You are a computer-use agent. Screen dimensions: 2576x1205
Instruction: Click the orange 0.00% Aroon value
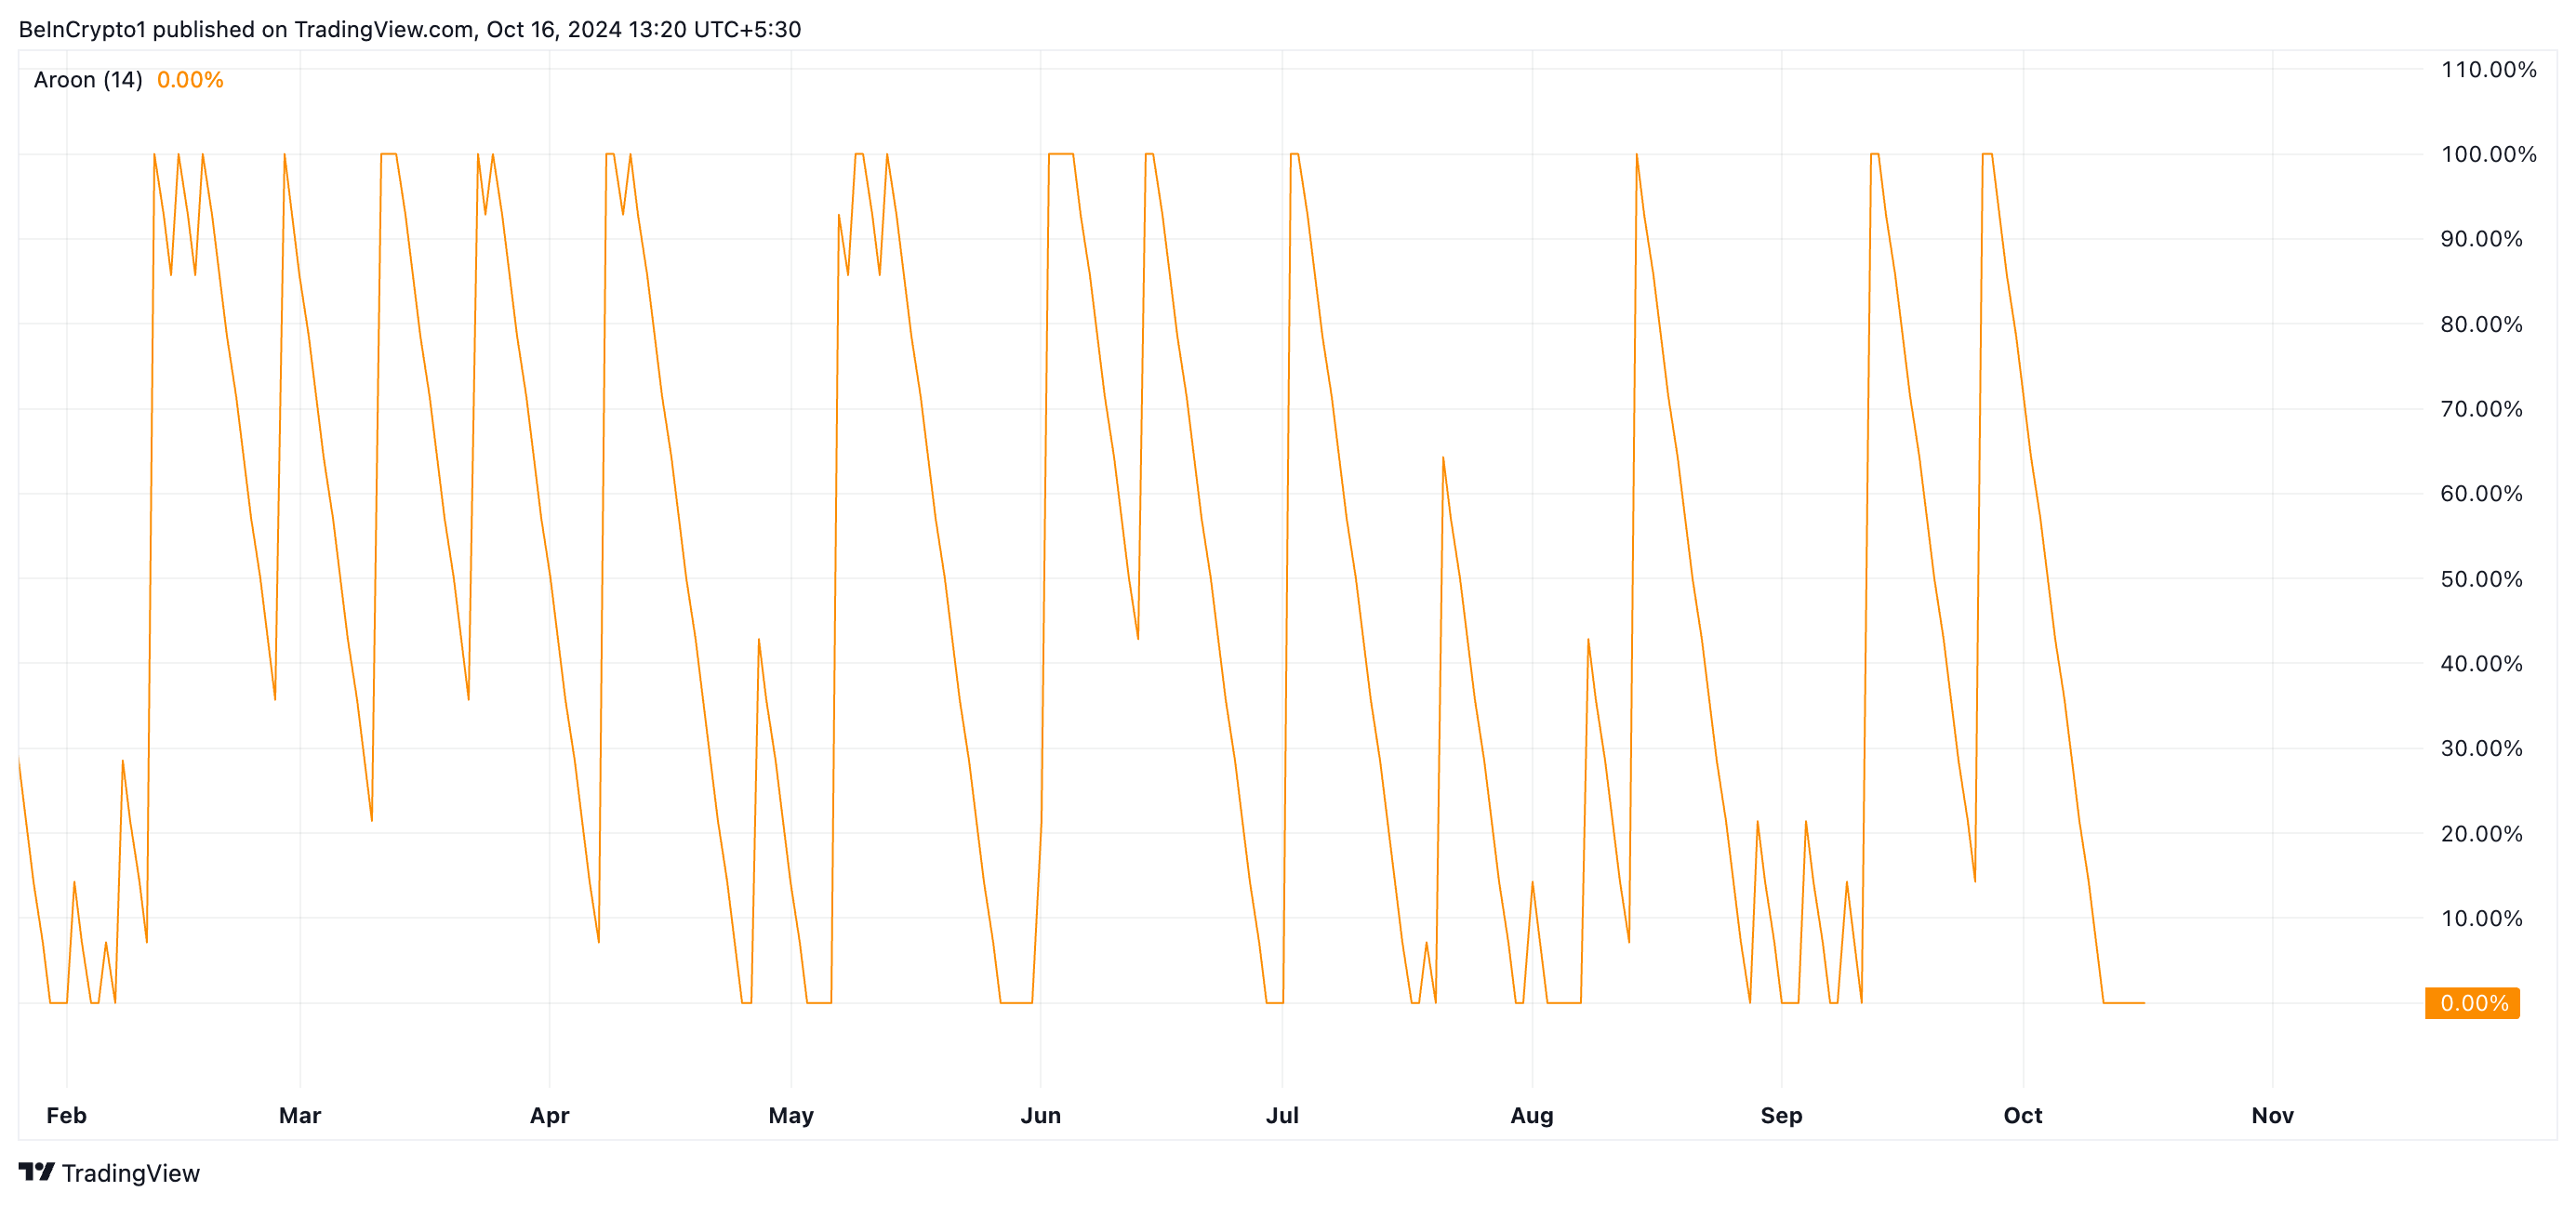(x=190, y=80)
